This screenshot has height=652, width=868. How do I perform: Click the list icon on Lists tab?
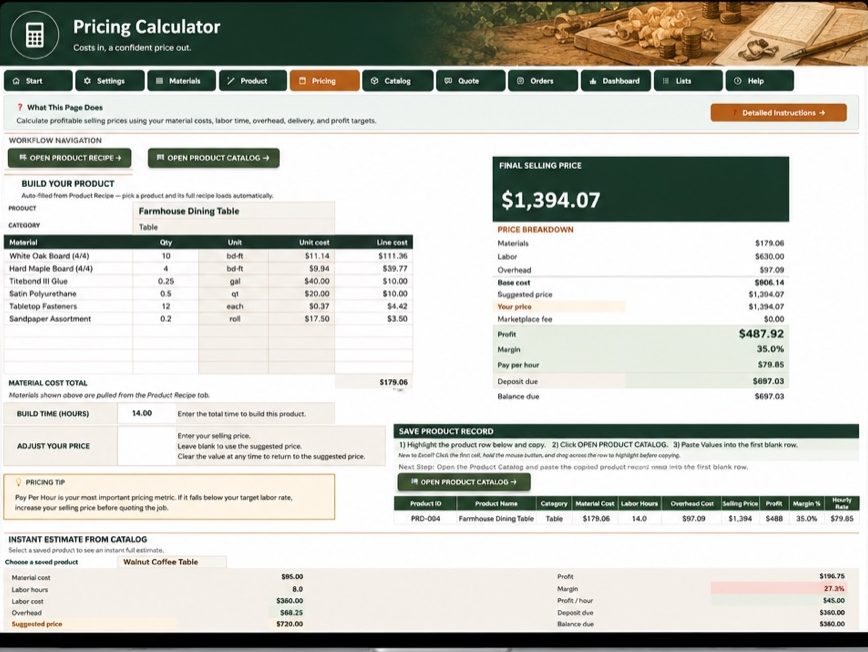(666, 81)
